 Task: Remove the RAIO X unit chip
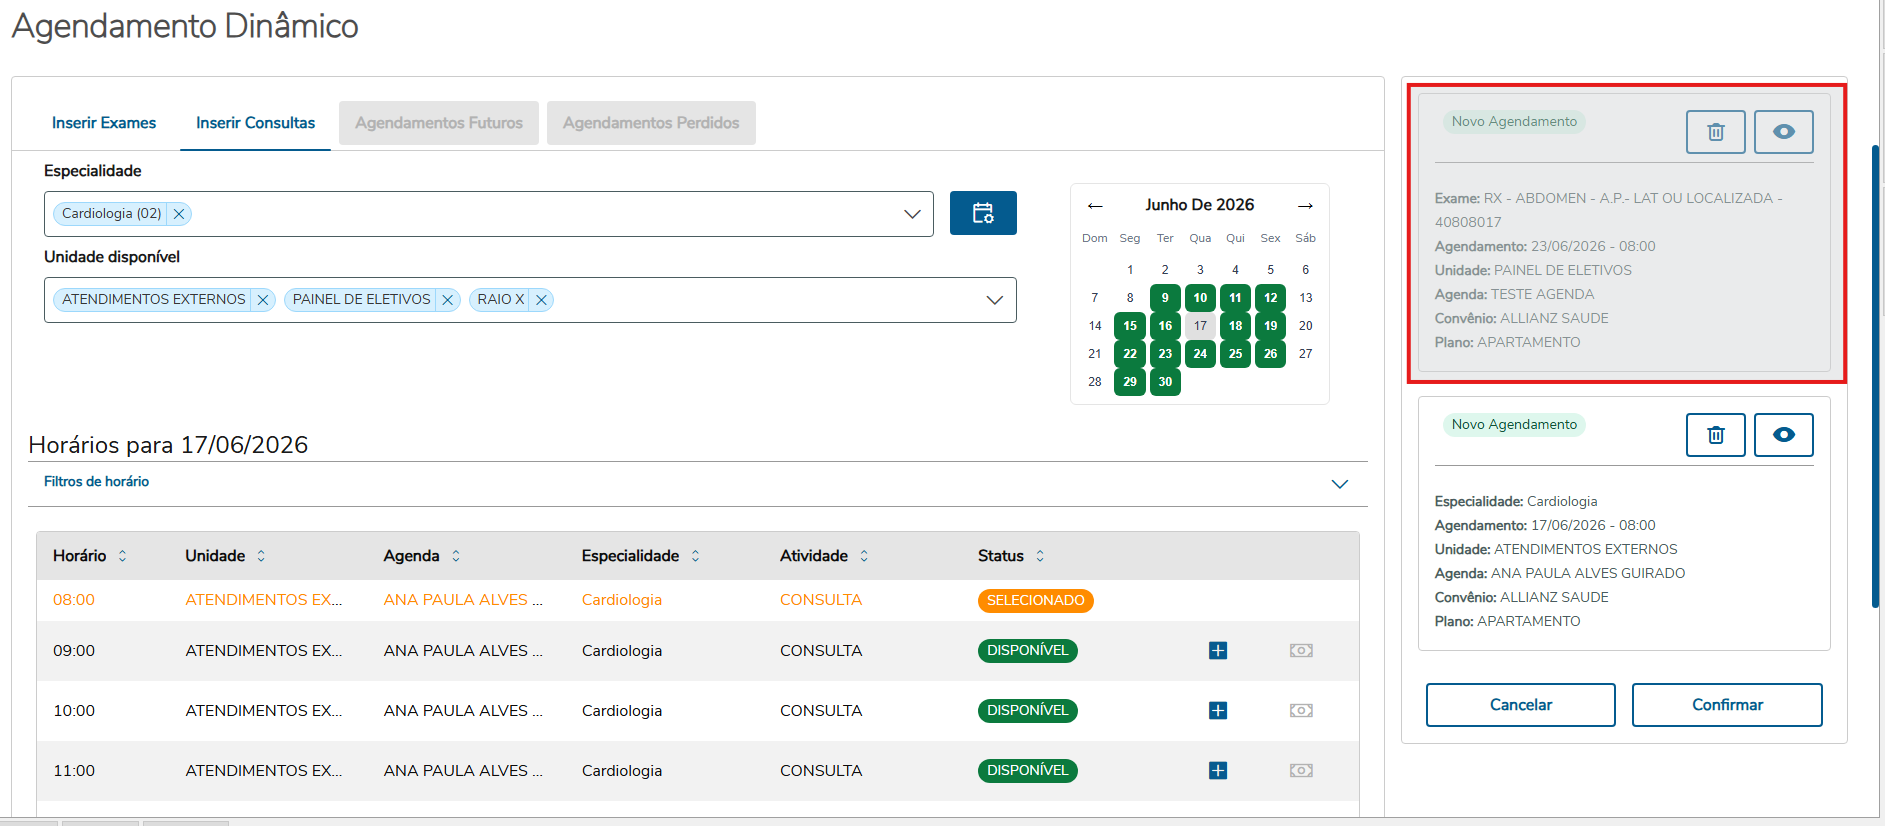[x=541, y=300]
